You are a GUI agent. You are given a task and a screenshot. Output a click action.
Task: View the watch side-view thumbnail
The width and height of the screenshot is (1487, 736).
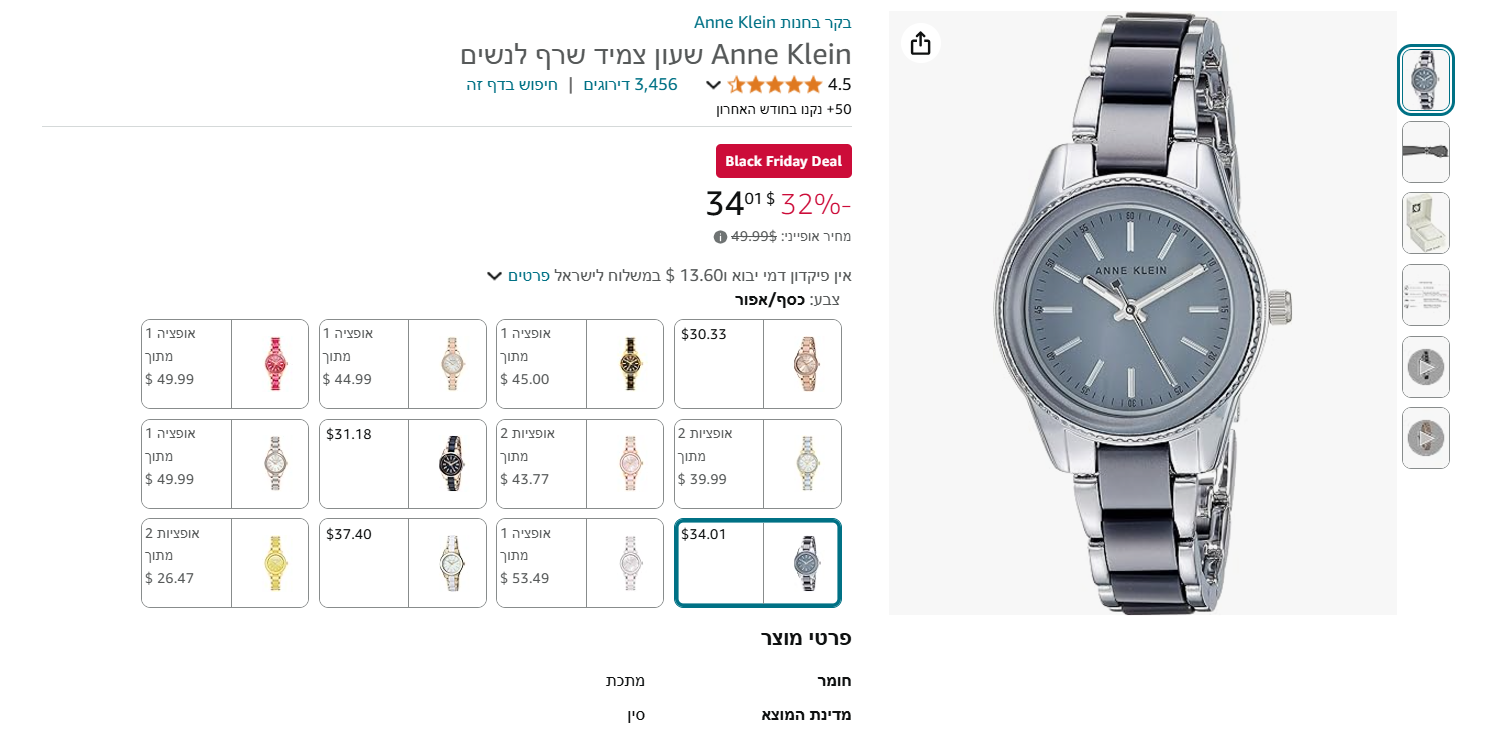(x=1425, y=152)
